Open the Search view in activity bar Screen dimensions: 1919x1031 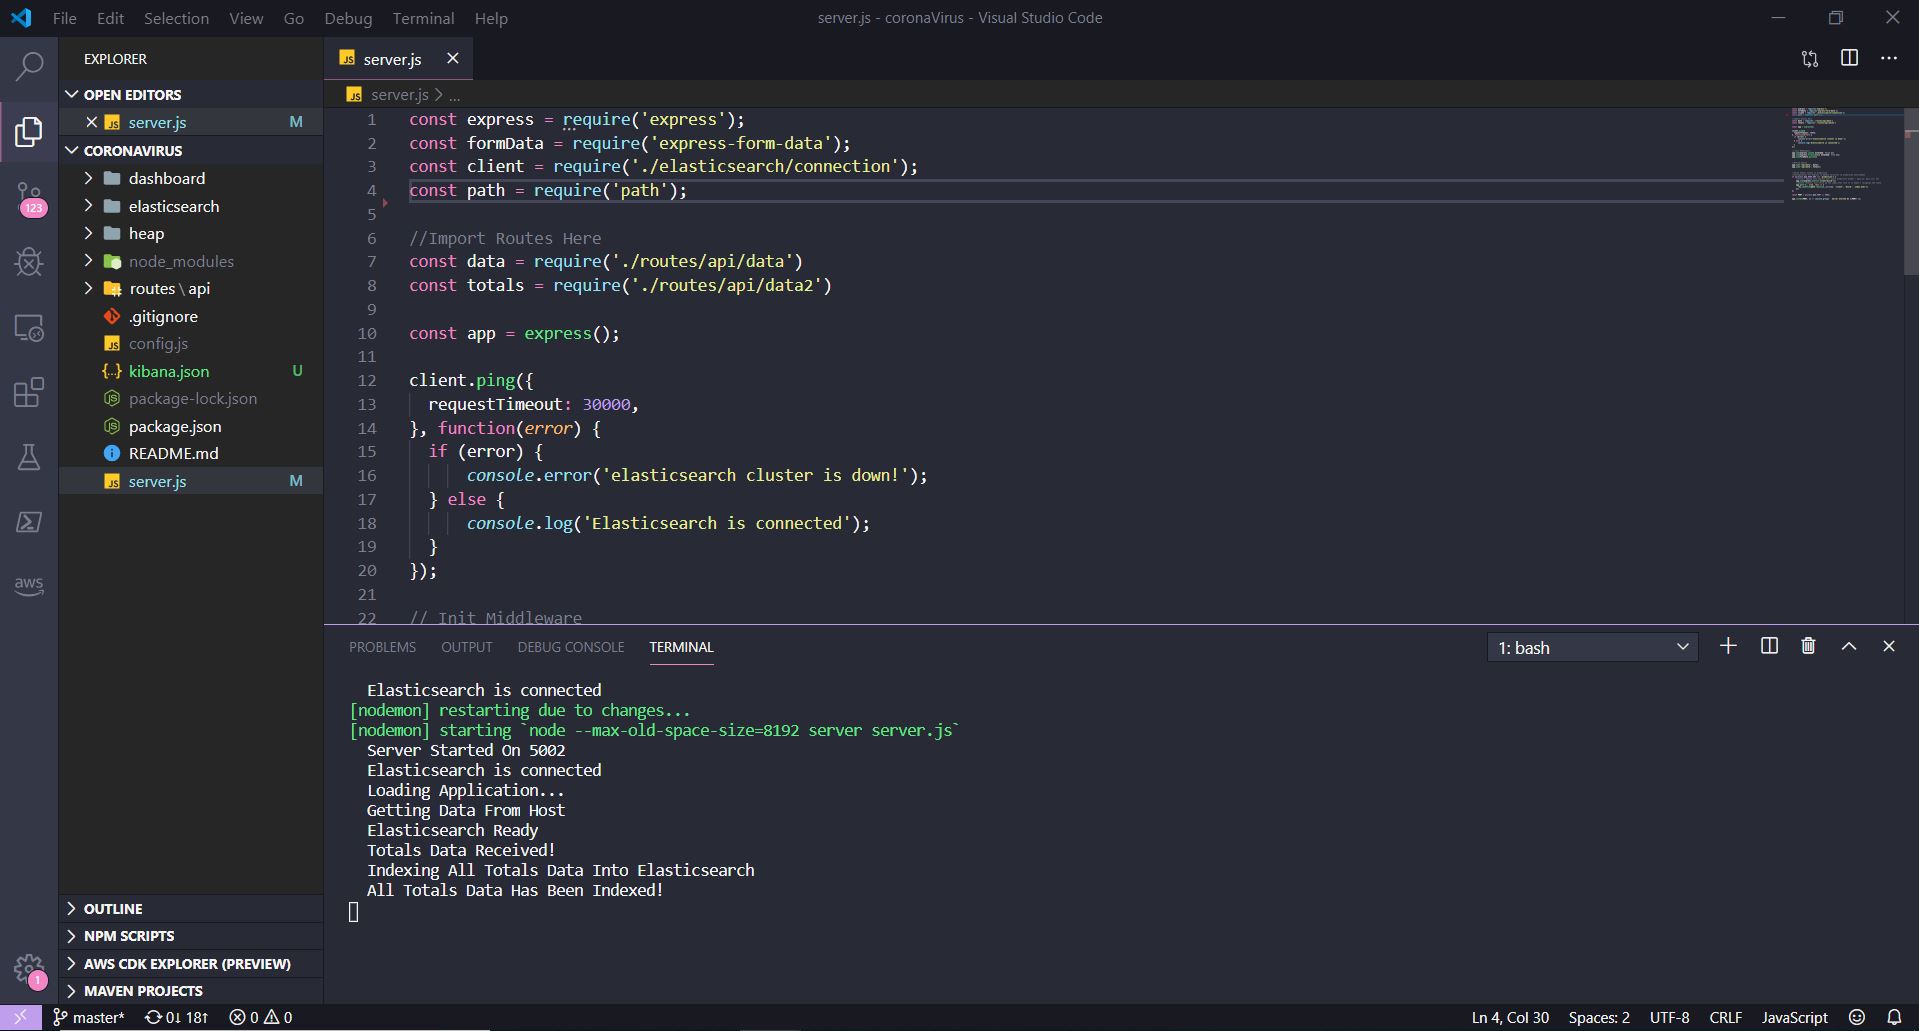[x=29, y=67]
